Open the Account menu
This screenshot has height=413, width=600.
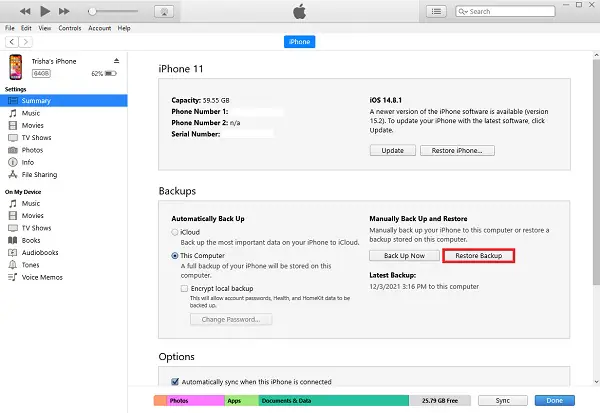point(99,28)
